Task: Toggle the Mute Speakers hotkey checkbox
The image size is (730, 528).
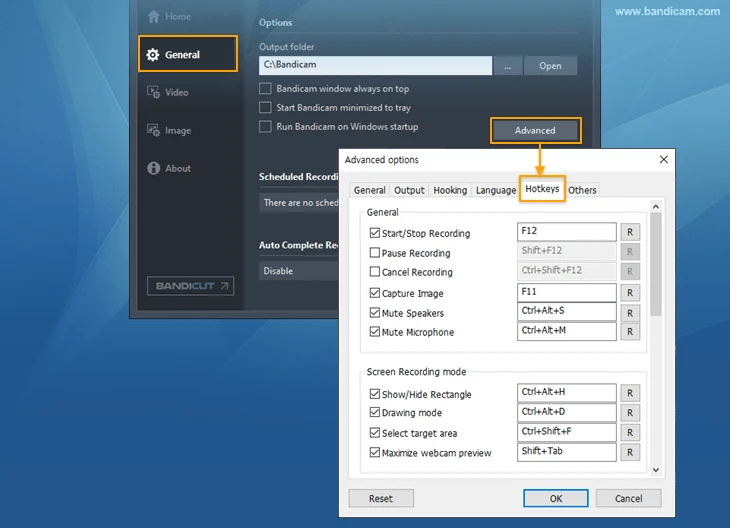Action: point(375,312)
